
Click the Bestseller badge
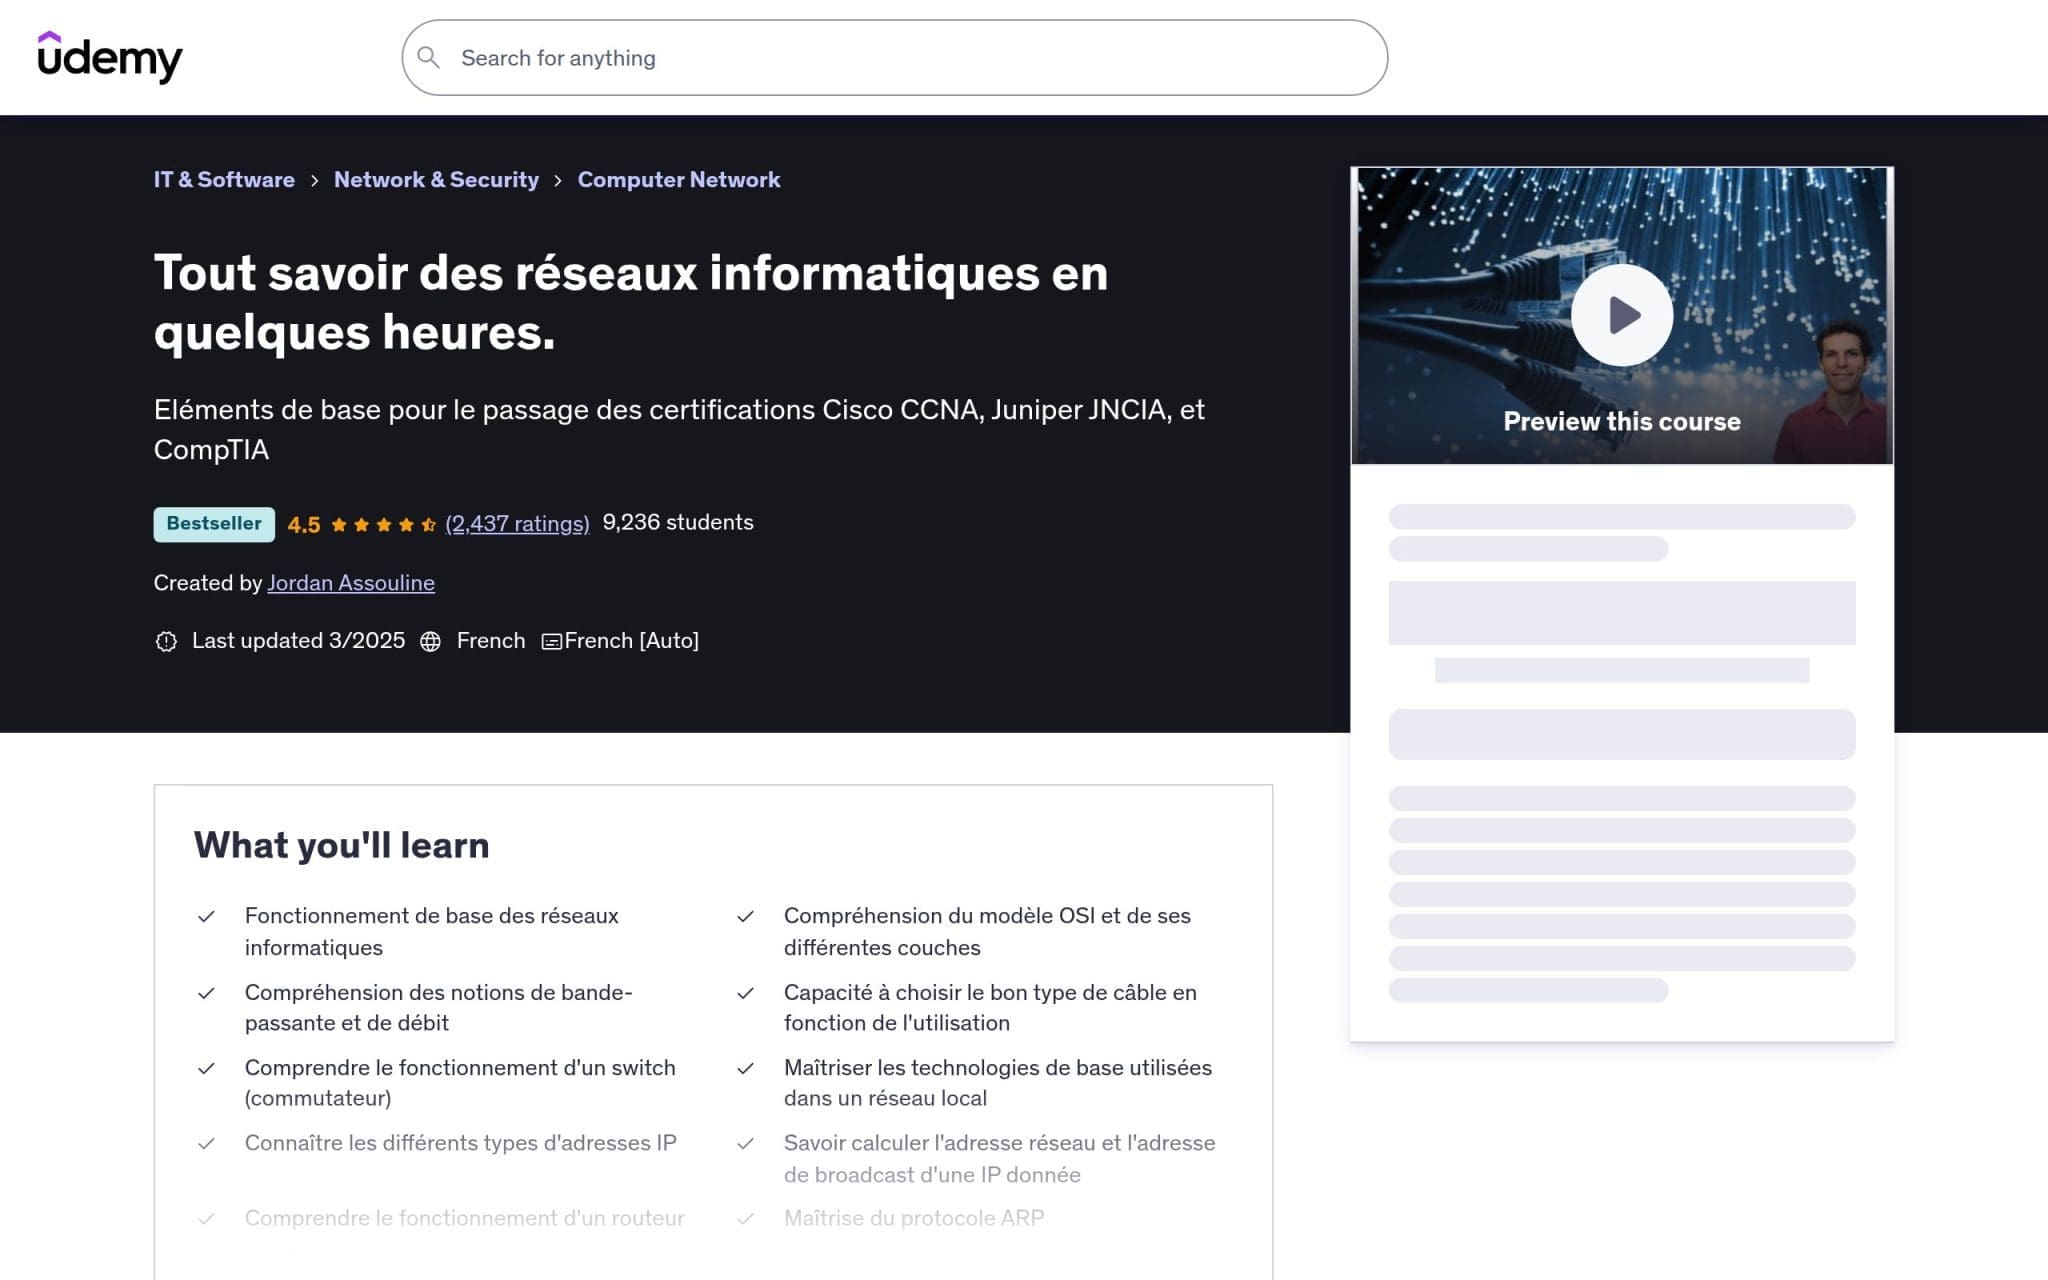[x=214, y=524]
